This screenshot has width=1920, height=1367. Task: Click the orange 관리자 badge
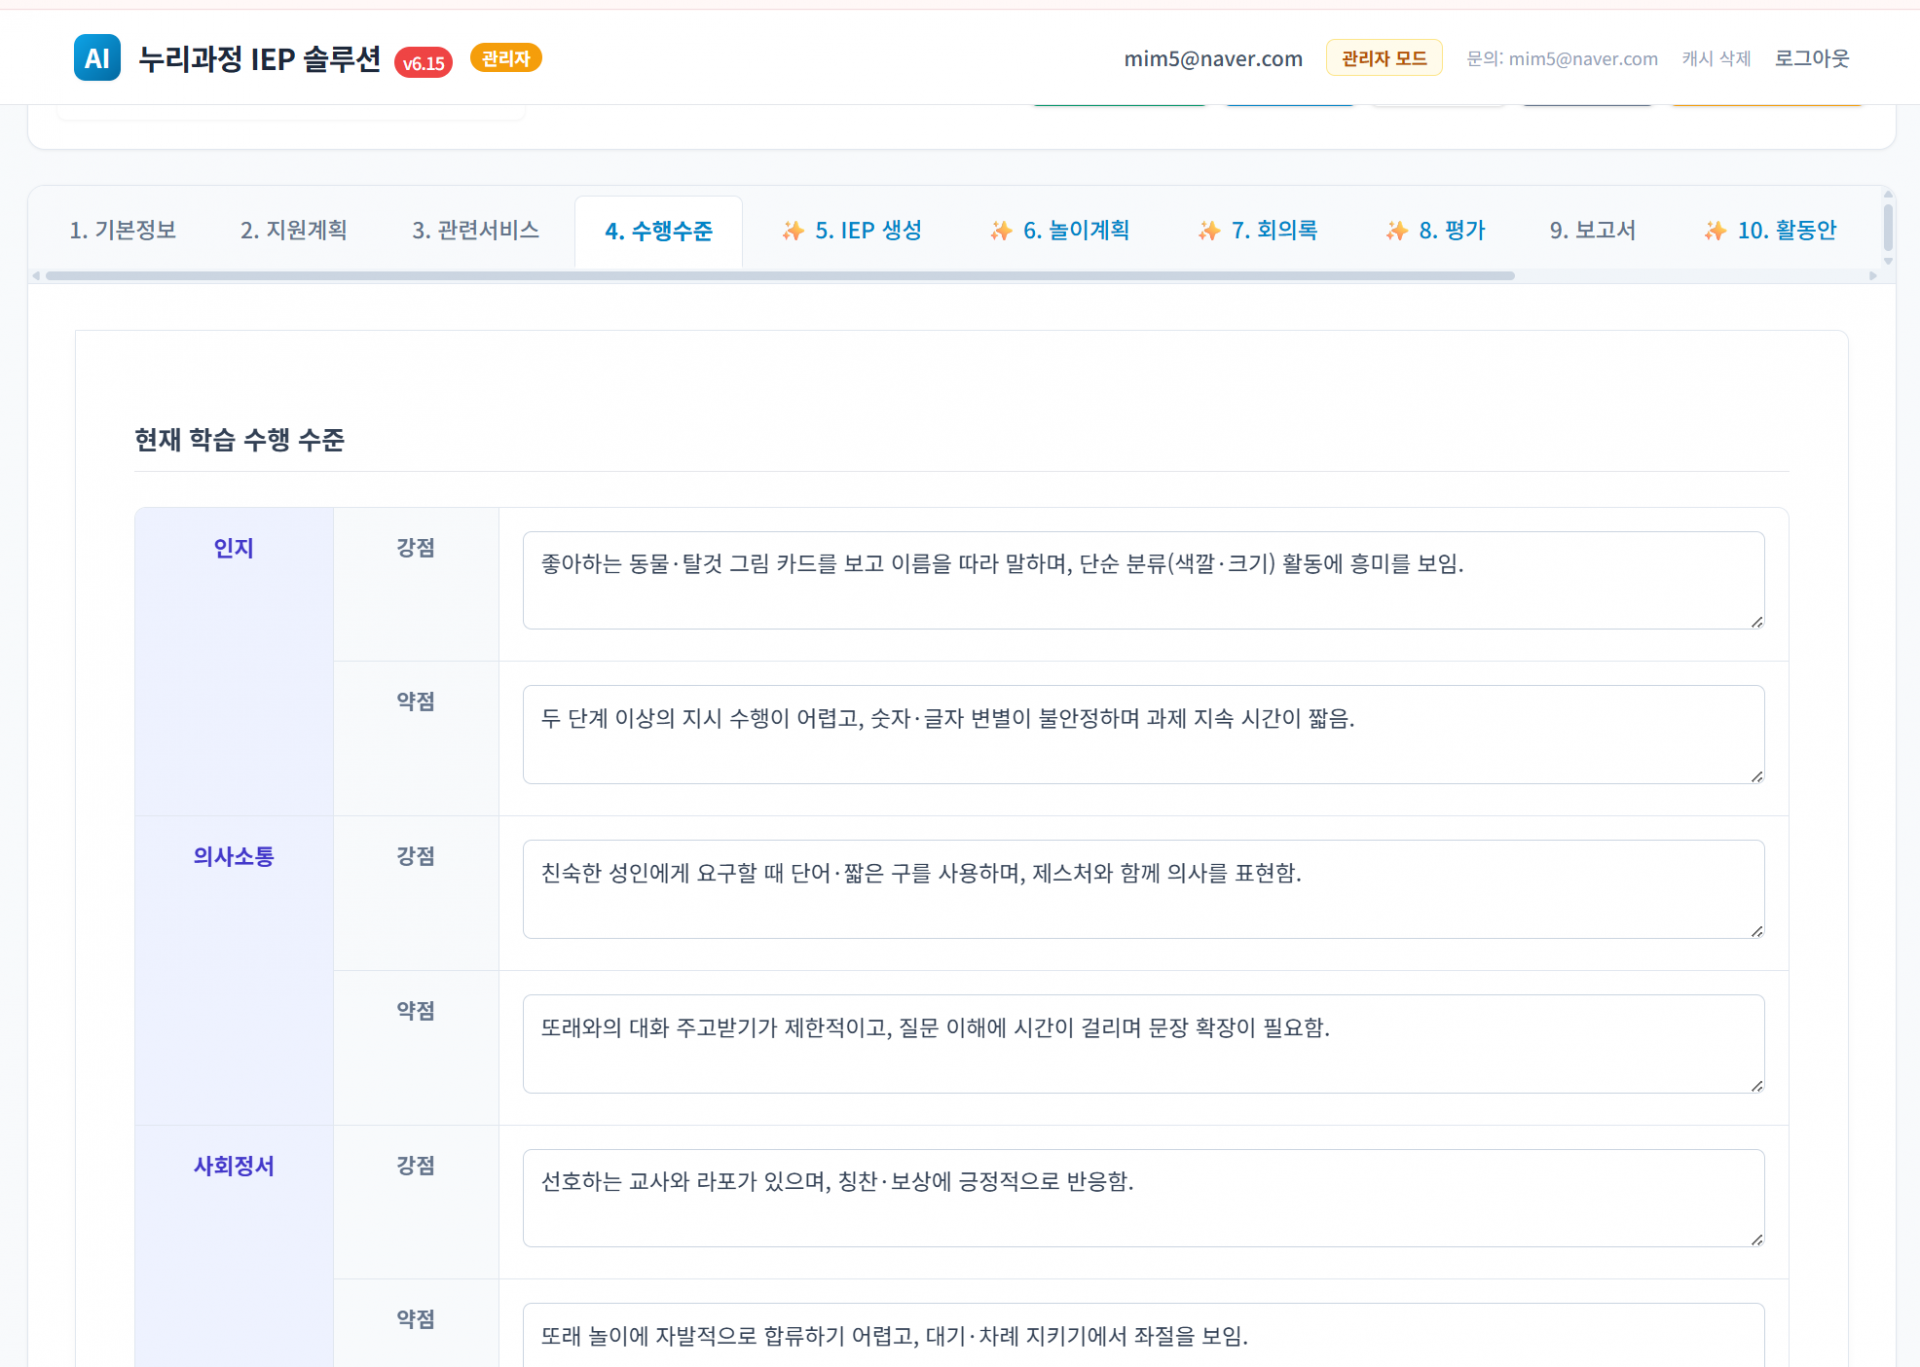[x=506, y=58]
